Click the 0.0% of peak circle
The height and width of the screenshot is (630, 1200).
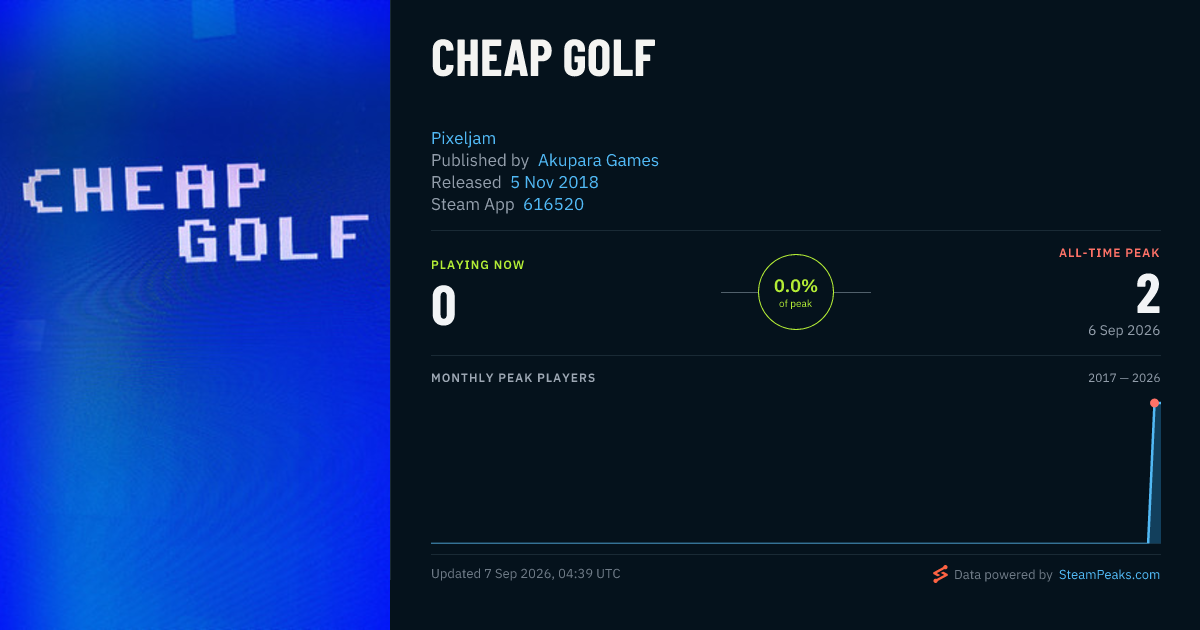point(796,292)
